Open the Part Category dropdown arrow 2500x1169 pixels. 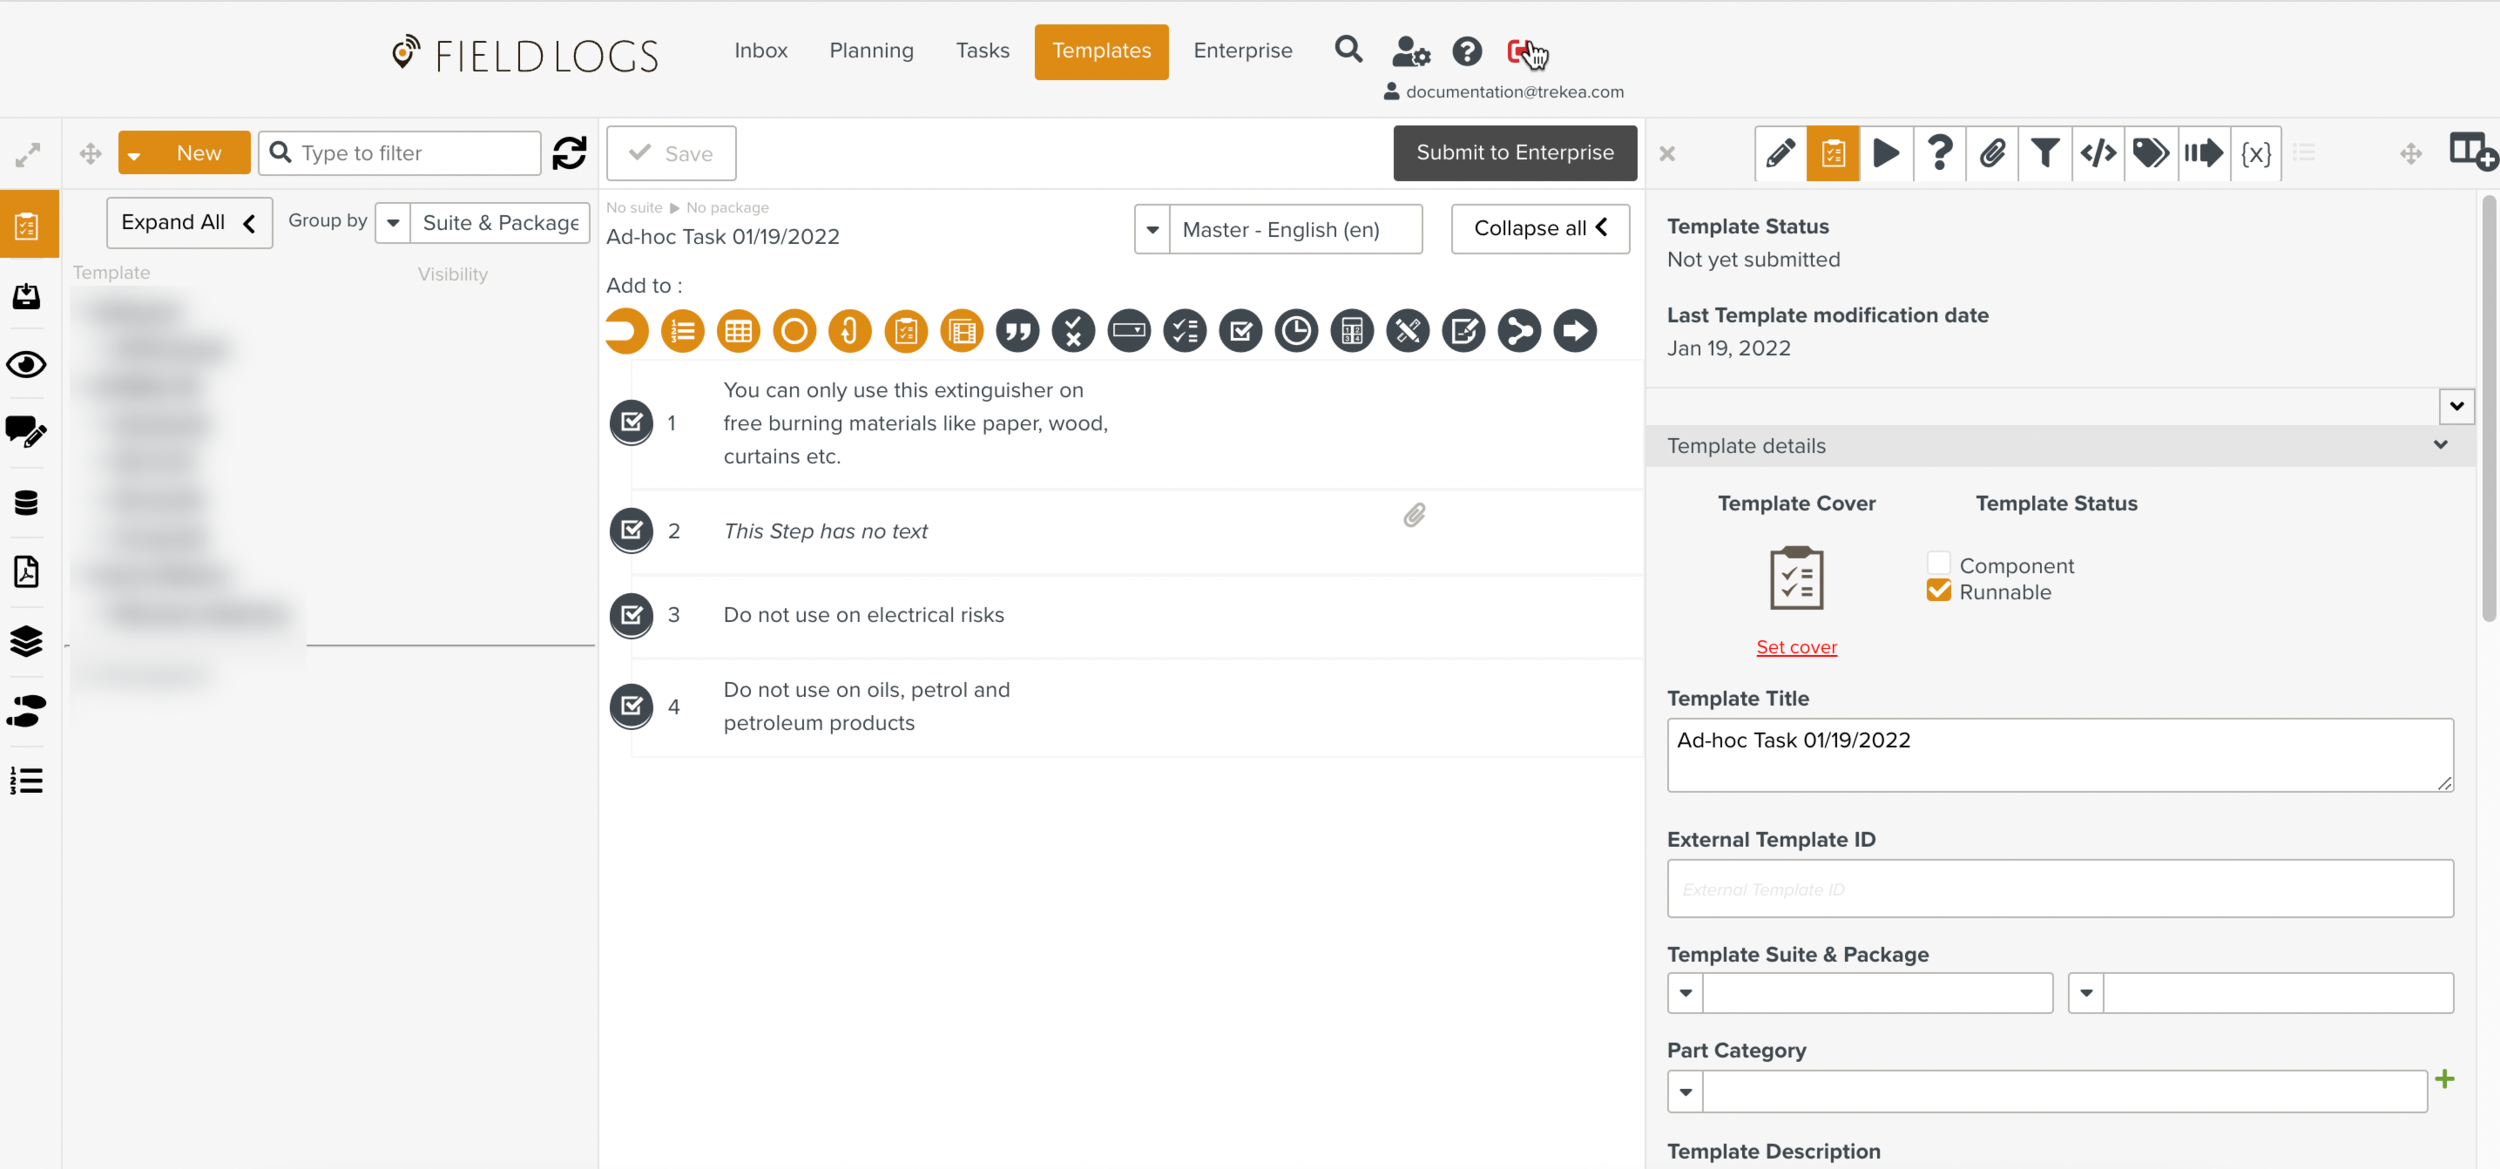pos(1685,1091)
